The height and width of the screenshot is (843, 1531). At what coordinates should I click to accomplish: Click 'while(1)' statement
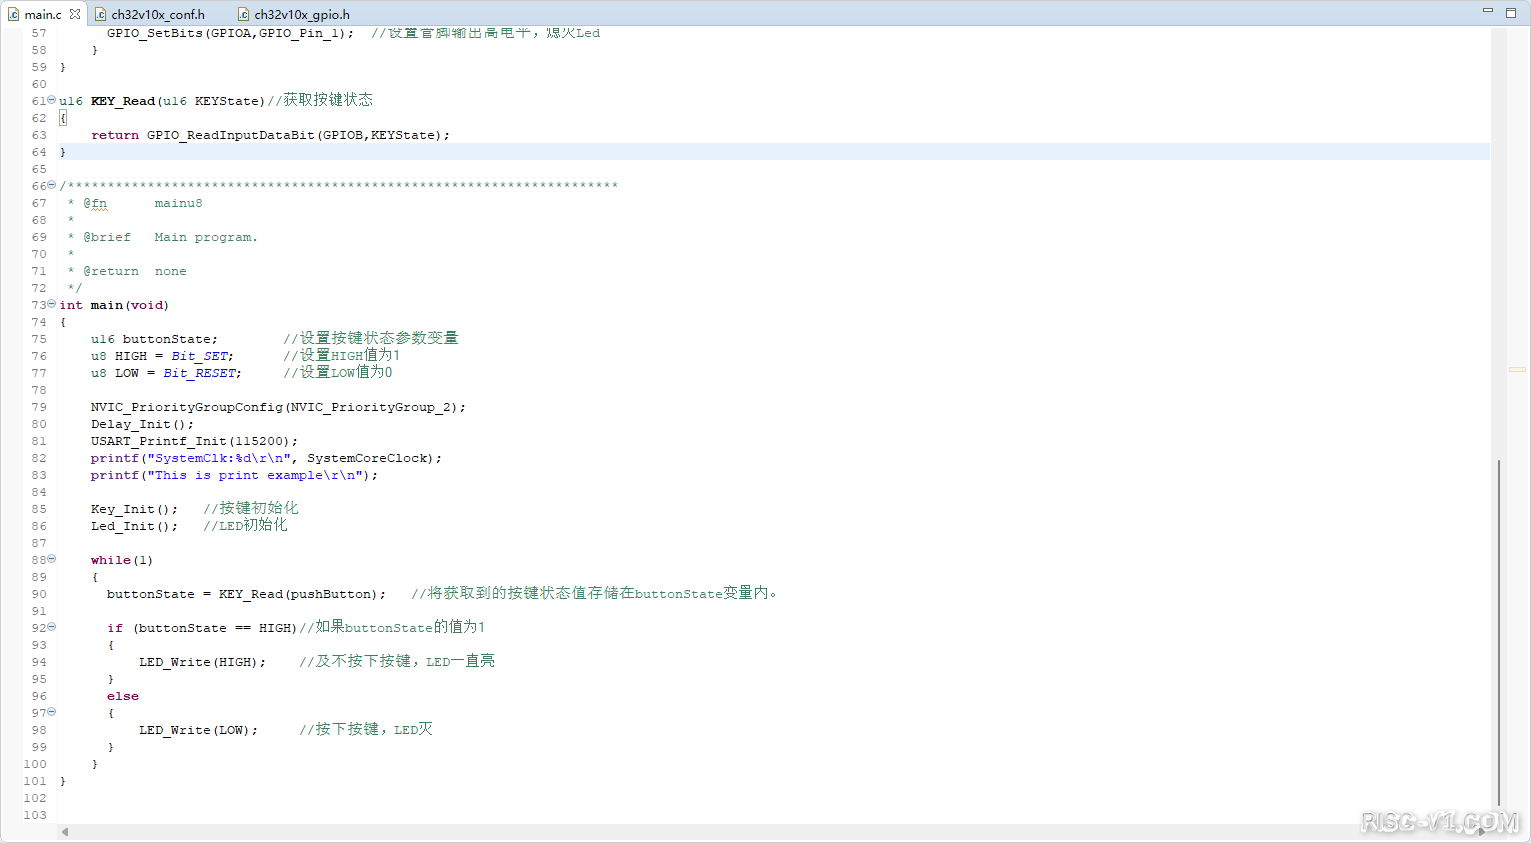click(122, 560)
